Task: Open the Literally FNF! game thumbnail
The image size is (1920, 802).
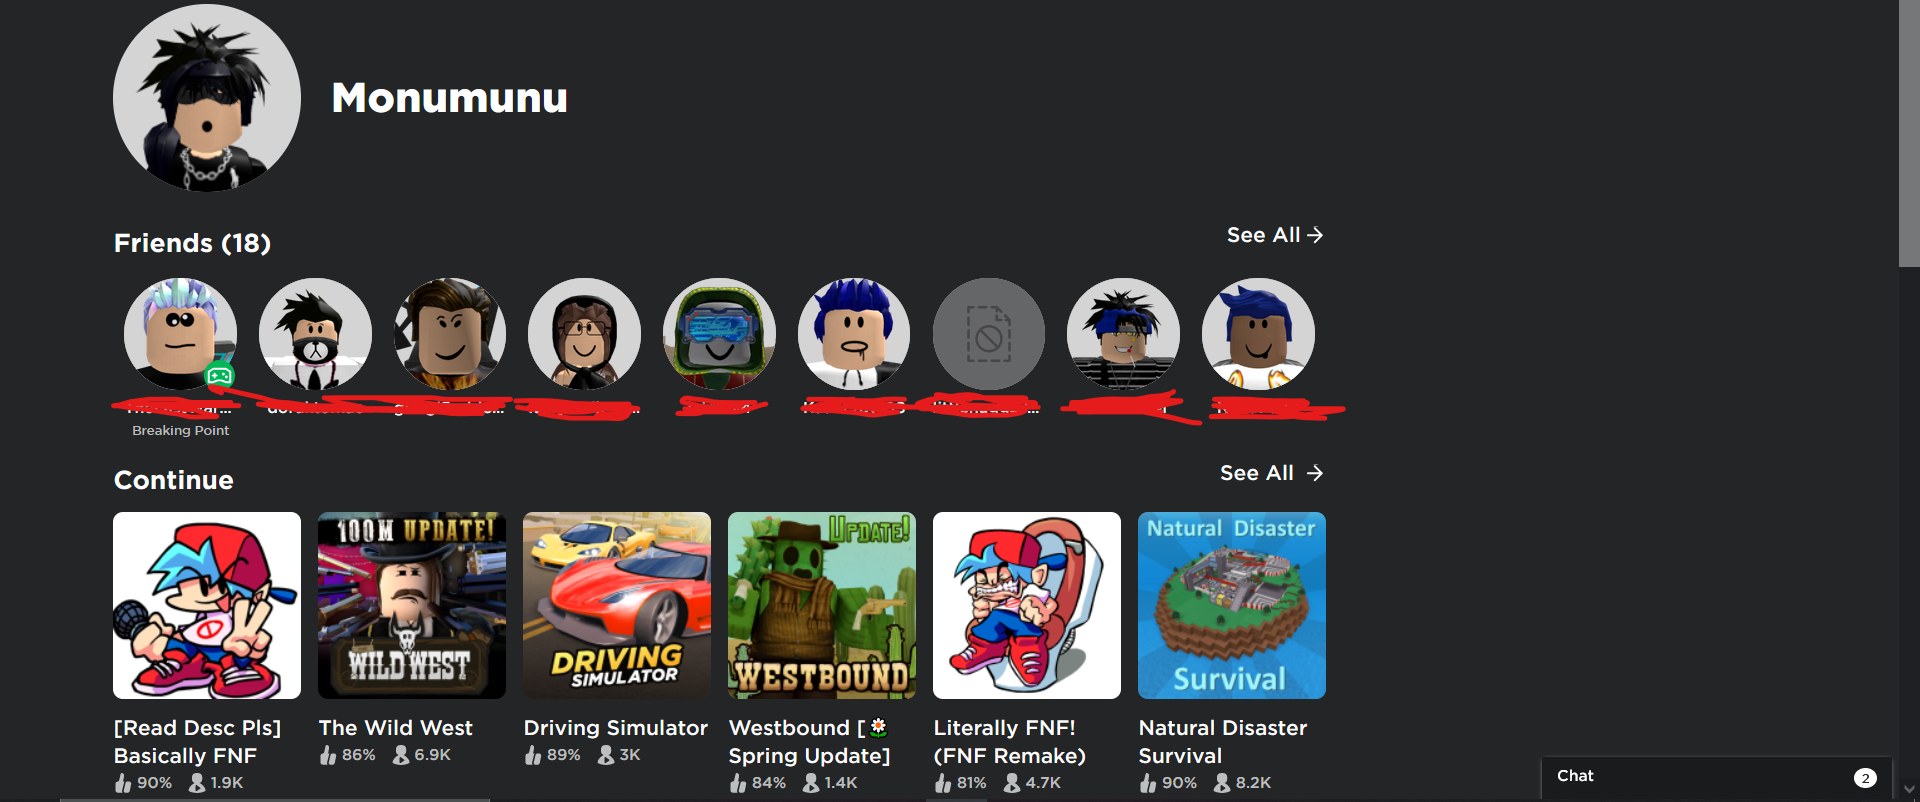Action: coord(1027,605)
